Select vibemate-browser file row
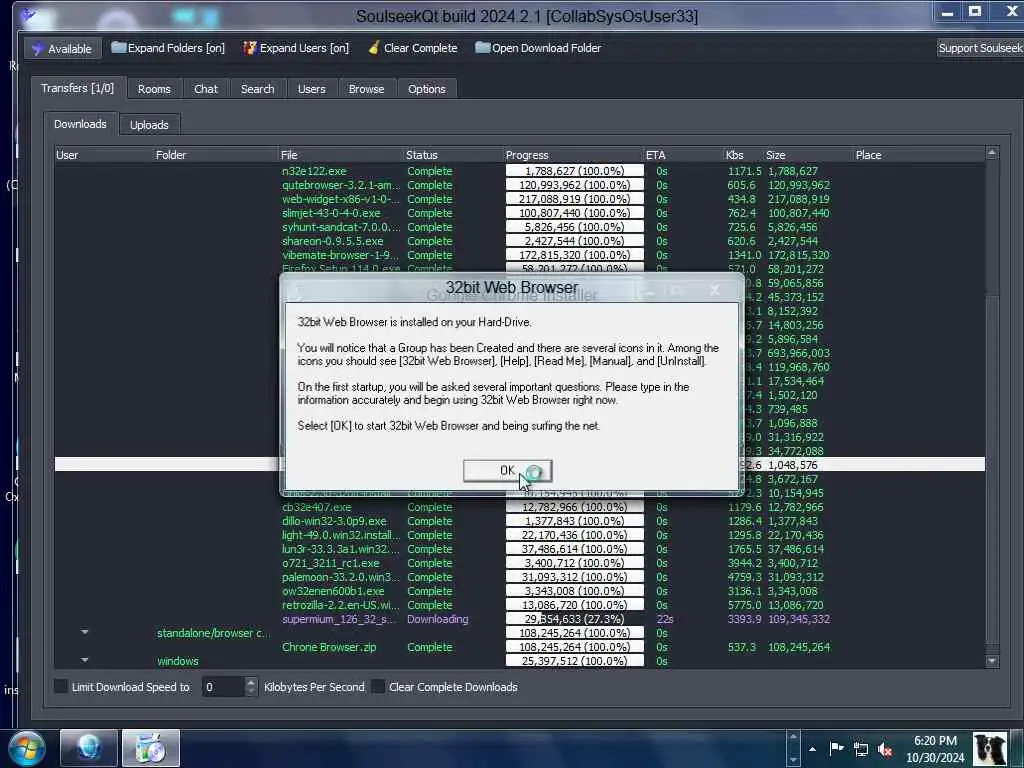1024x768 pixels. (x=340, y=255)
